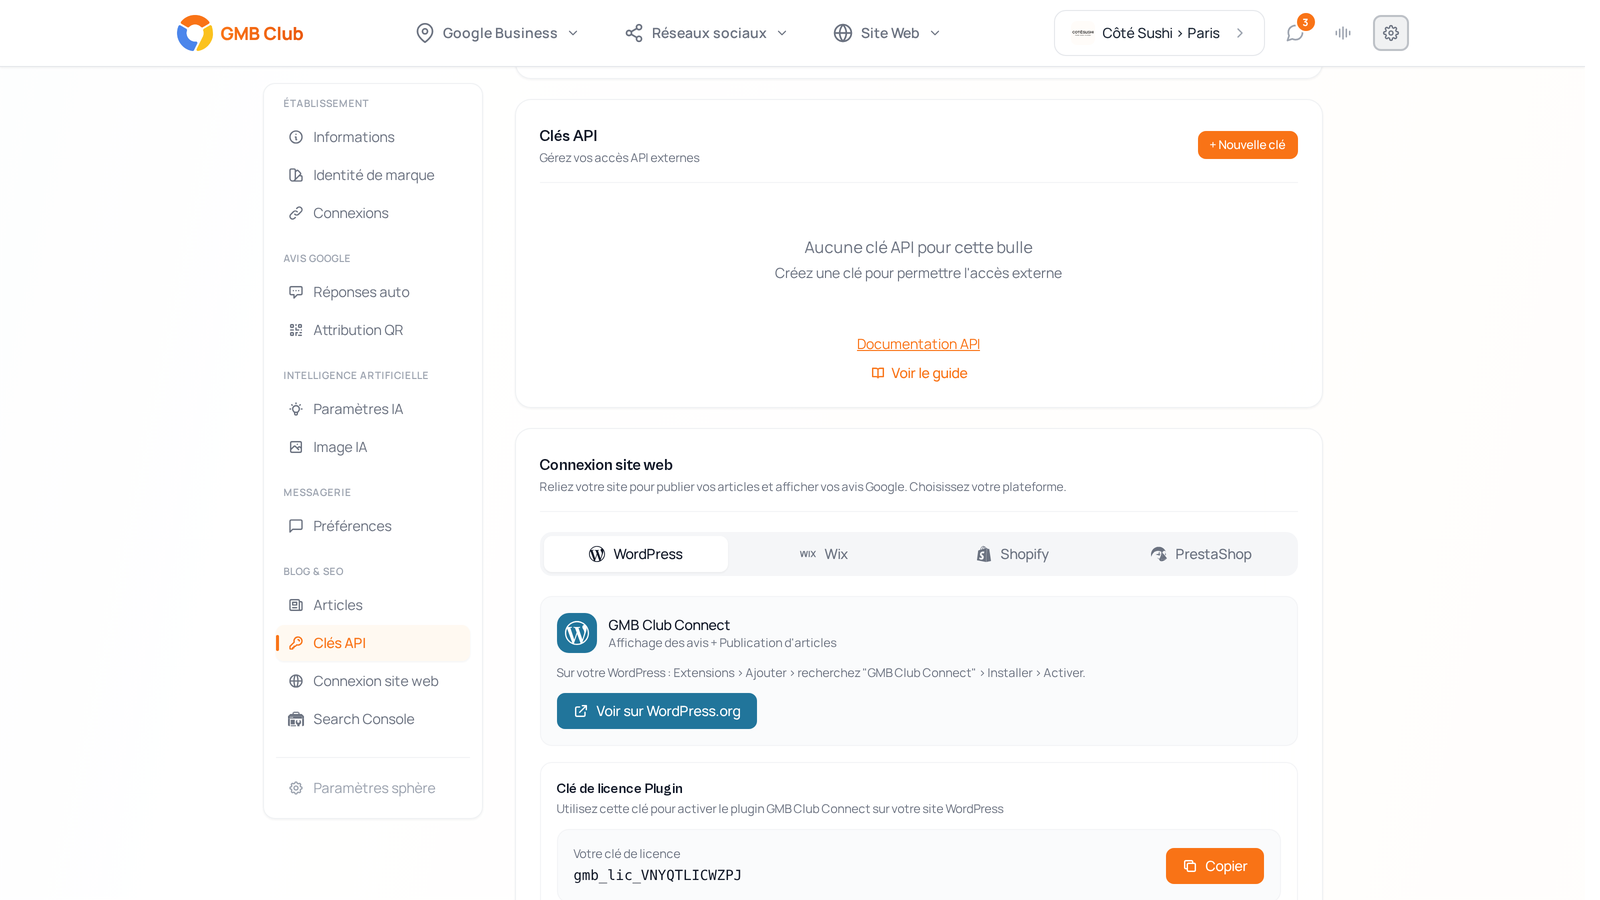
Task: Open Paramètres sphère at sidebar bottom
Action: tap(373, 788)
